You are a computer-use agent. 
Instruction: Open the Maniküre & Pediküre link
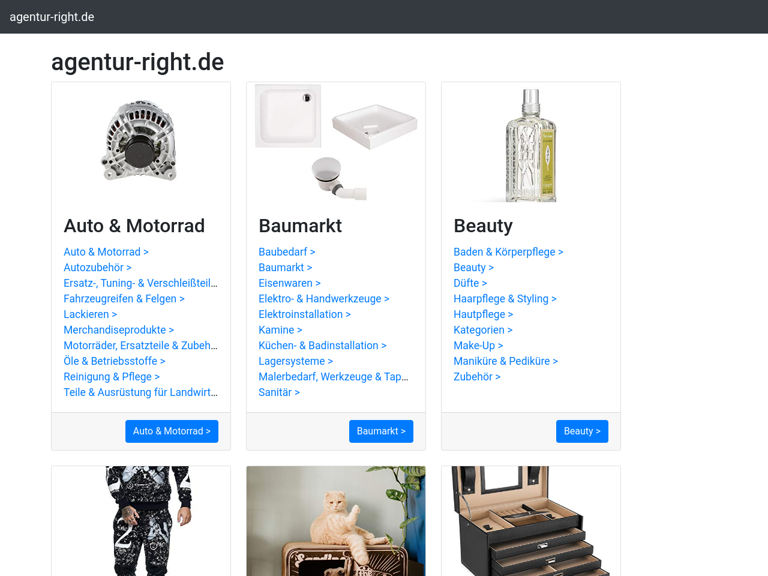tap(505, 361)
